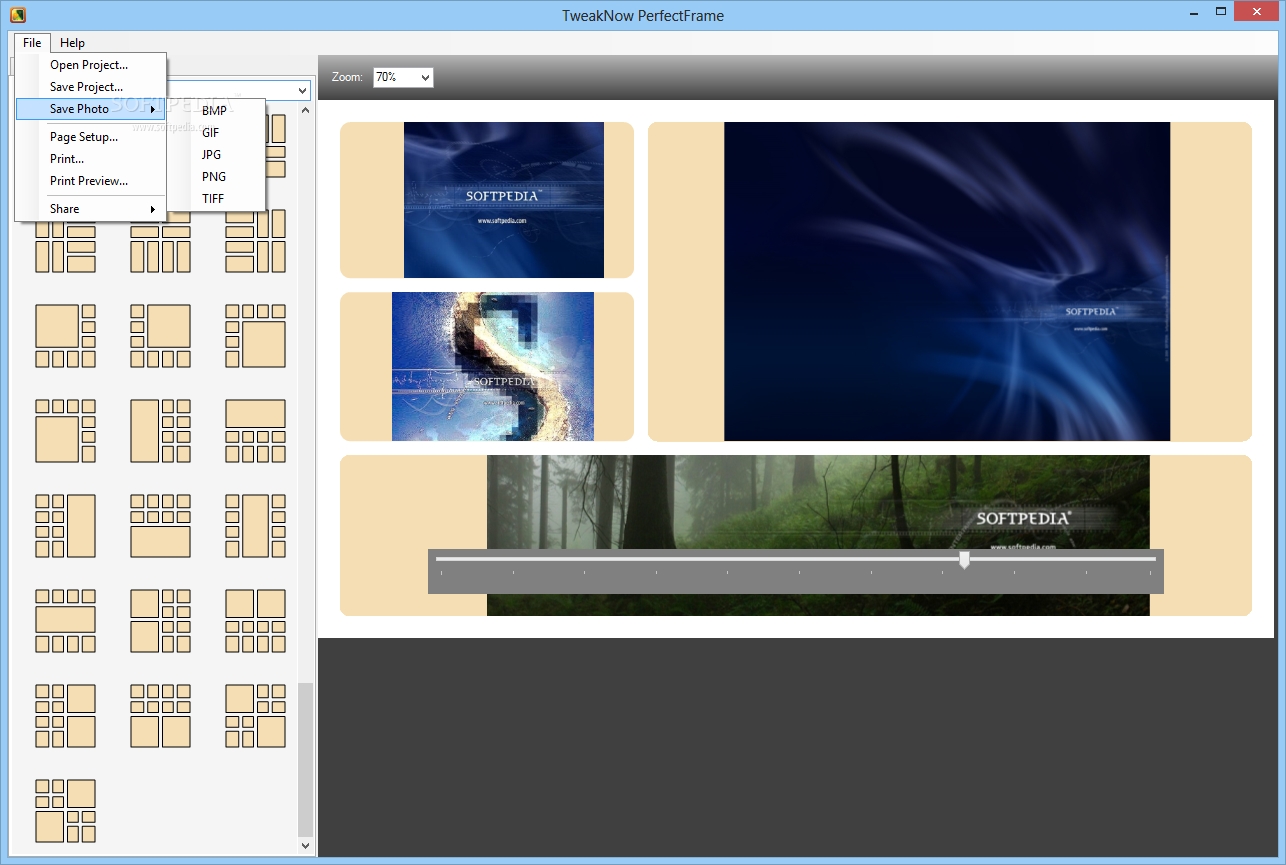Select layout with large square bottom-right, small squares top and left
The height and width of the screenshot is (865, 1286).
255,336
